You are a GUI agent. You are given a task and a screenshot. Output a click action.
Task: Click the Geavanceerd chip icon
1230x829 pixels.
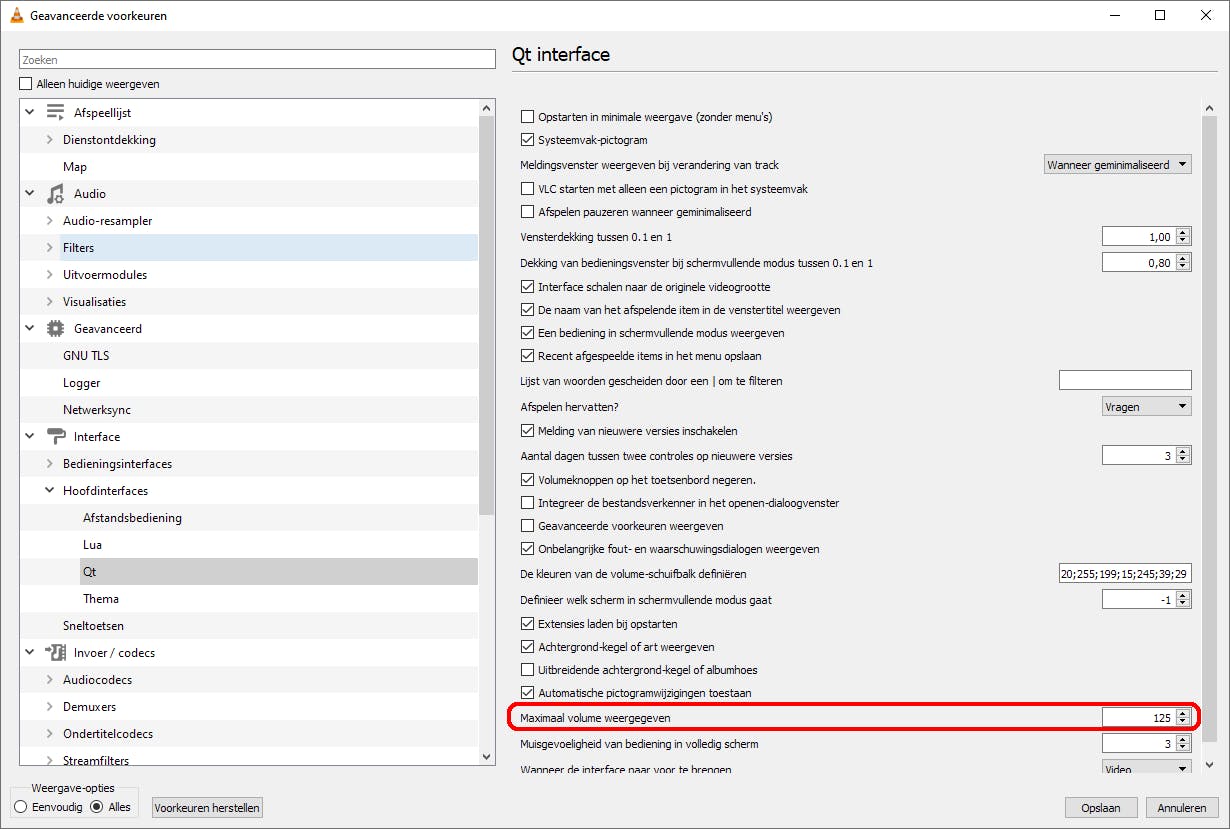coord(55,329)
